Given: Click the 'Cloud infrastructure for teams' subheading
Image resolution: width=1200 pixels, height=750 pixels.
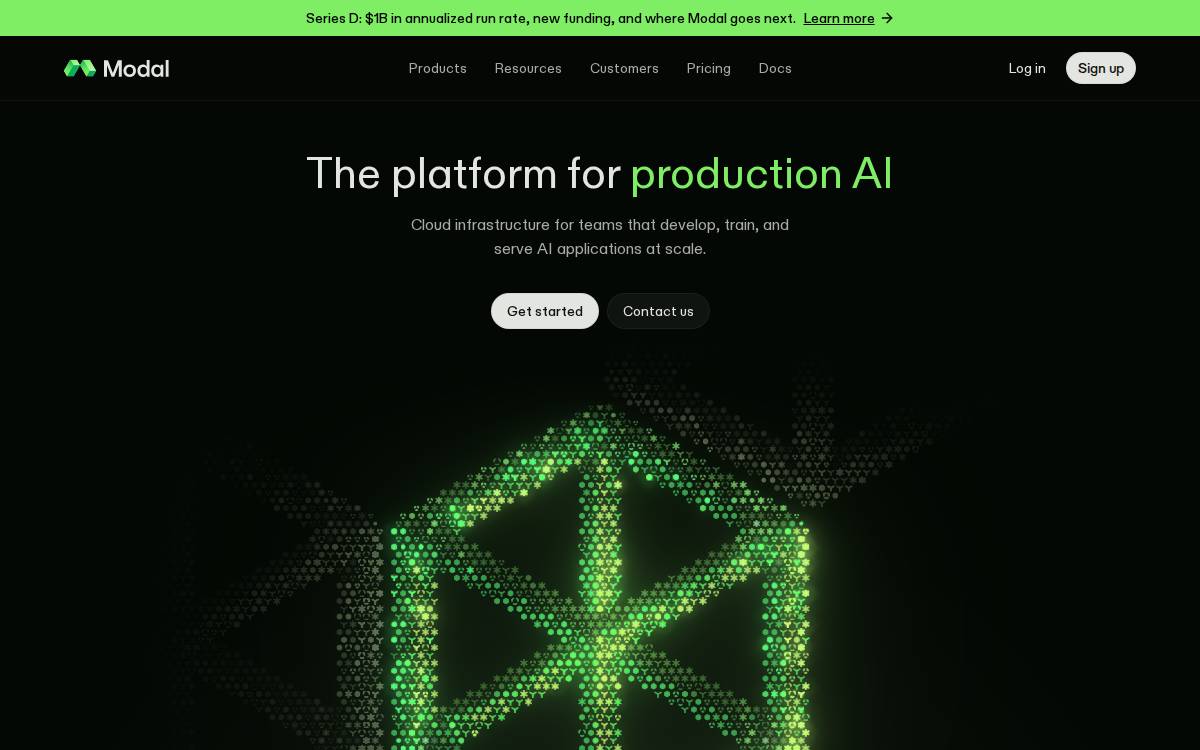Looking at the screenshot, I should click(x=600, y=237).
